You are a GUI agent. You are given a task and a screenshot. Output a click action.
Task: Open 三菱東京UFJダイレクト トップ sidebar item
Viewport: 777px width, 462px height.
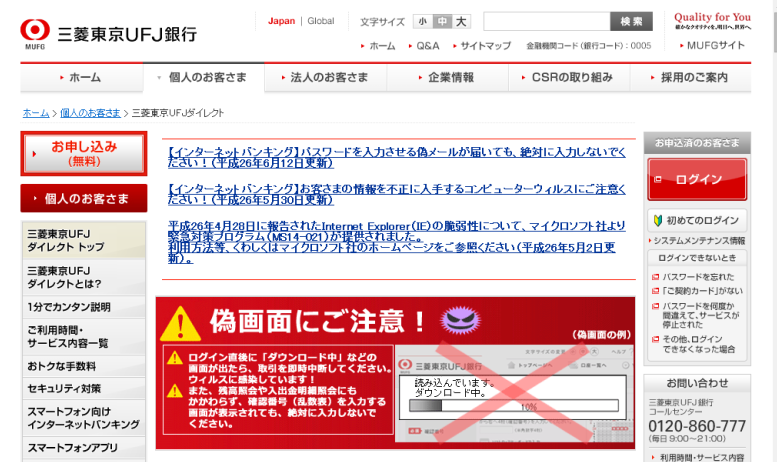(x=84, y=240)
